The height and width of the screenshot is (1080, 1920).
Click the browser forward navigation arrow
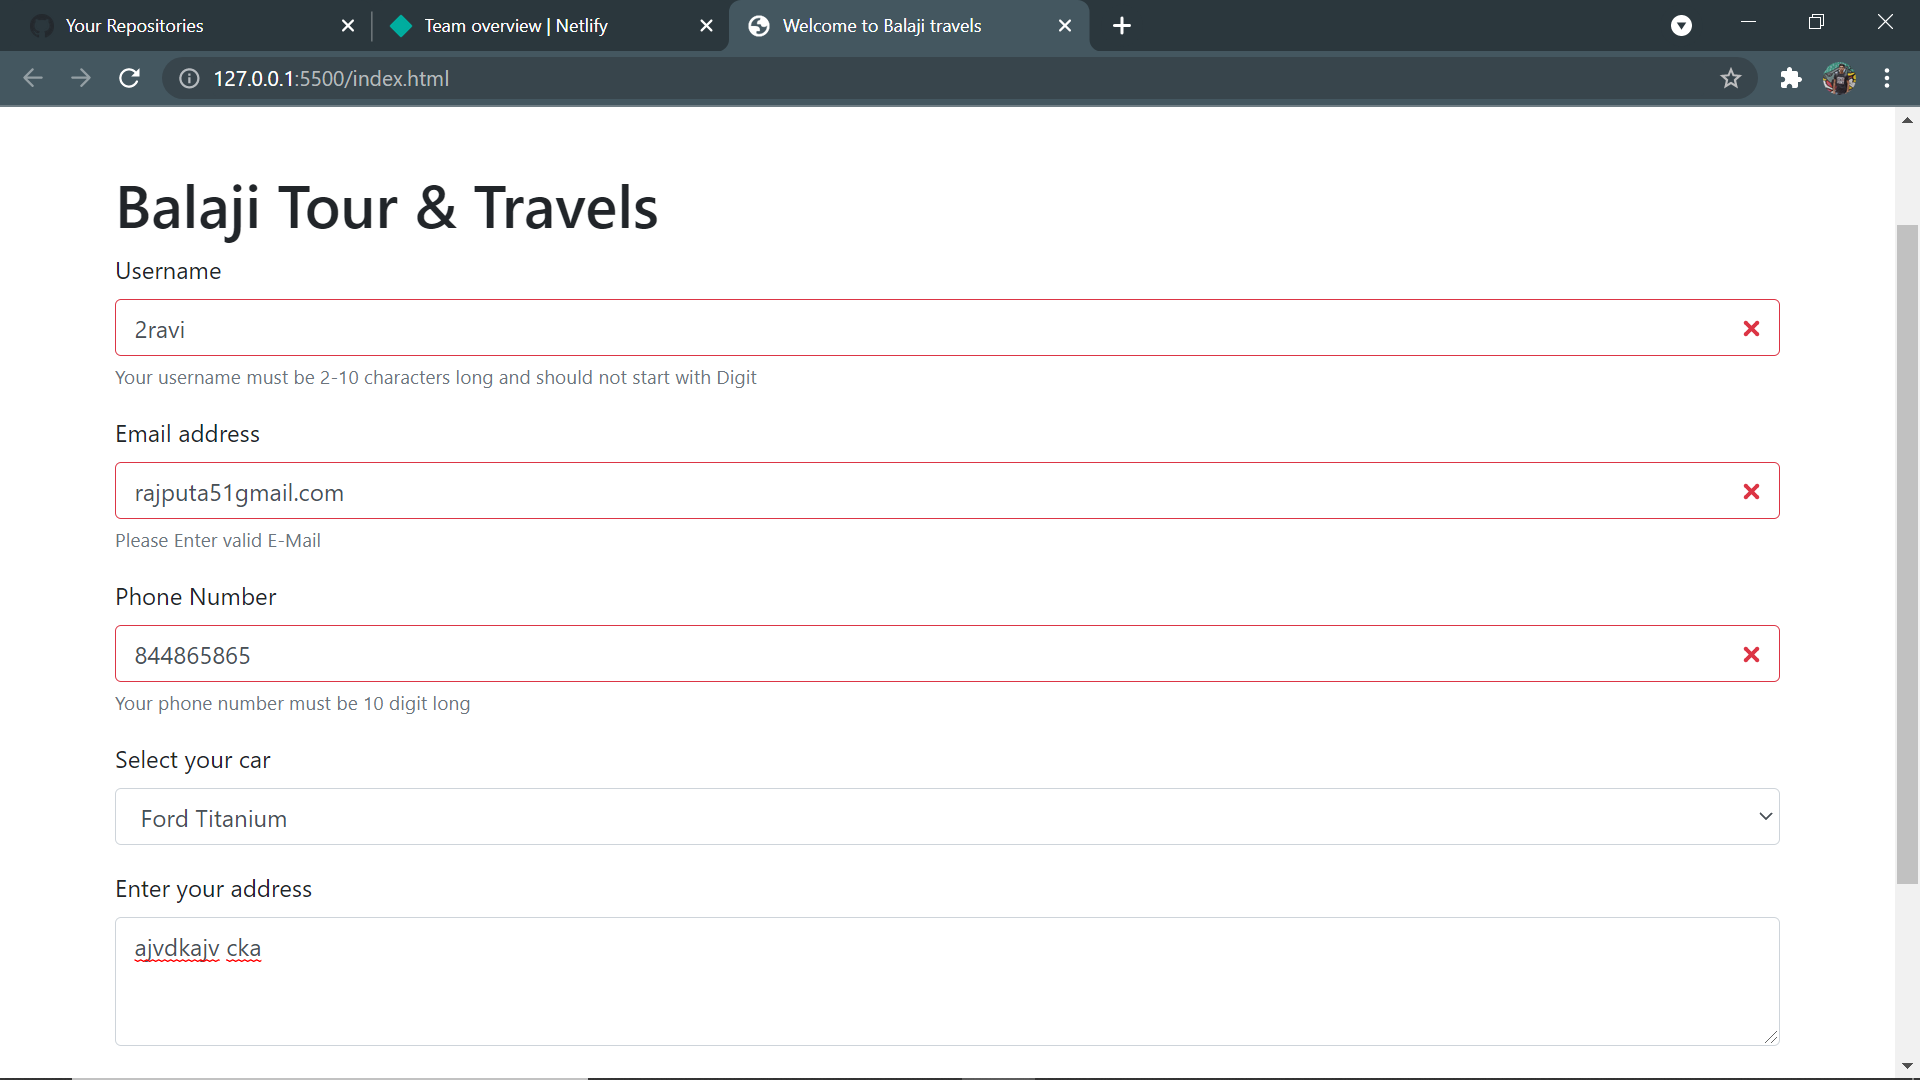(81, 78)
